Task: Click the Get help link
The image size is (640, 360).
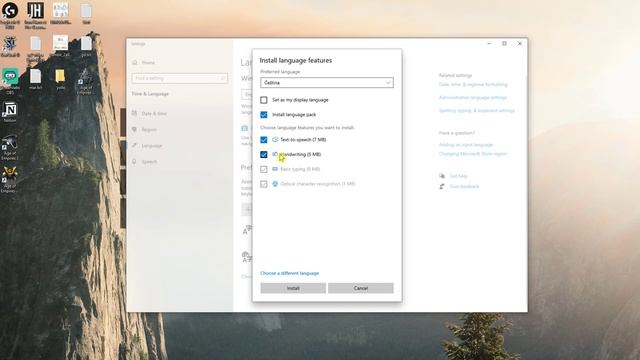Action: [458, 176]
